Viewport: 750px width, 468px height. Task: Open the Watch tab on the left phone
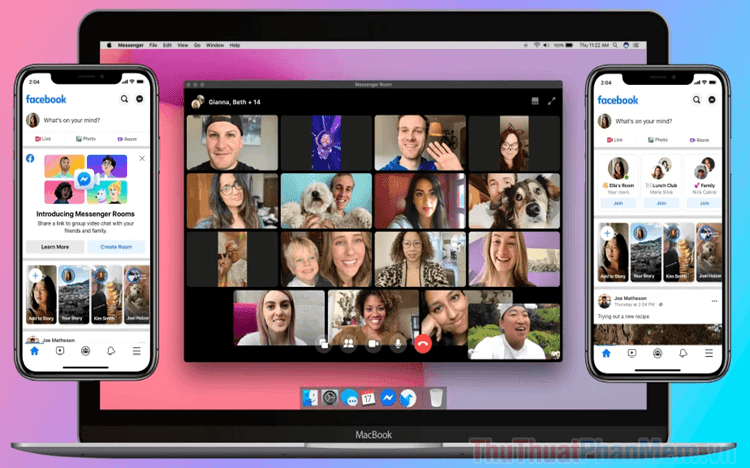[60, 351]
